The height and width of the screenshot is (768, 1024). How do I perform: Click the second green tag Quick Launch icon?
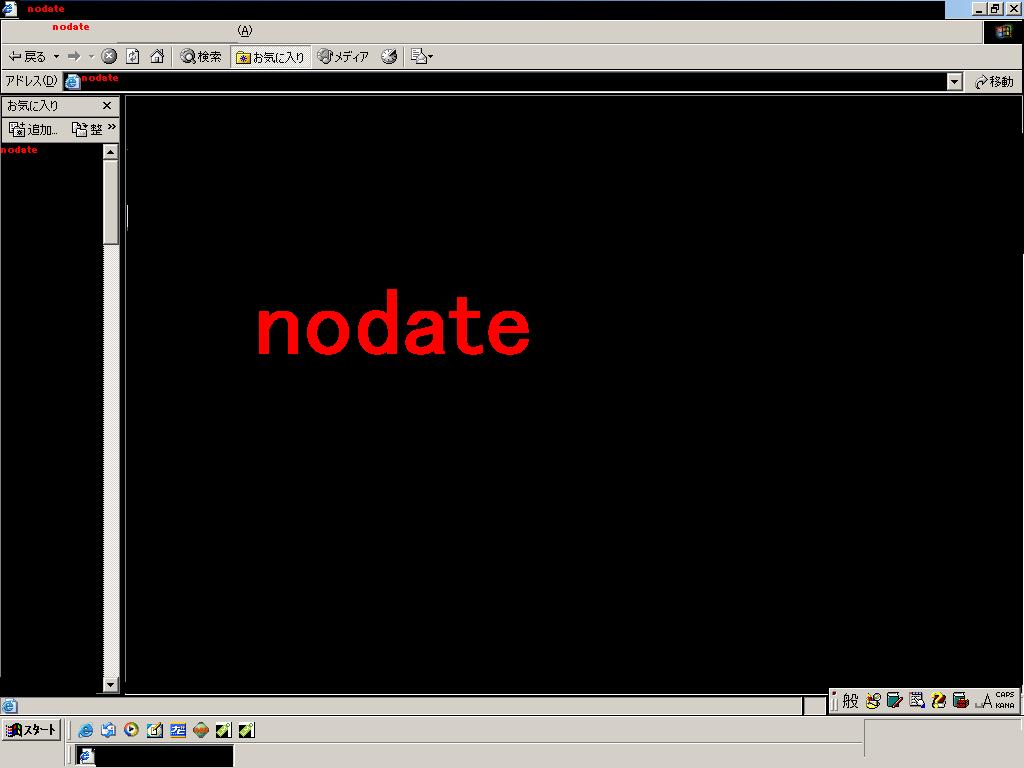(247, 730)
